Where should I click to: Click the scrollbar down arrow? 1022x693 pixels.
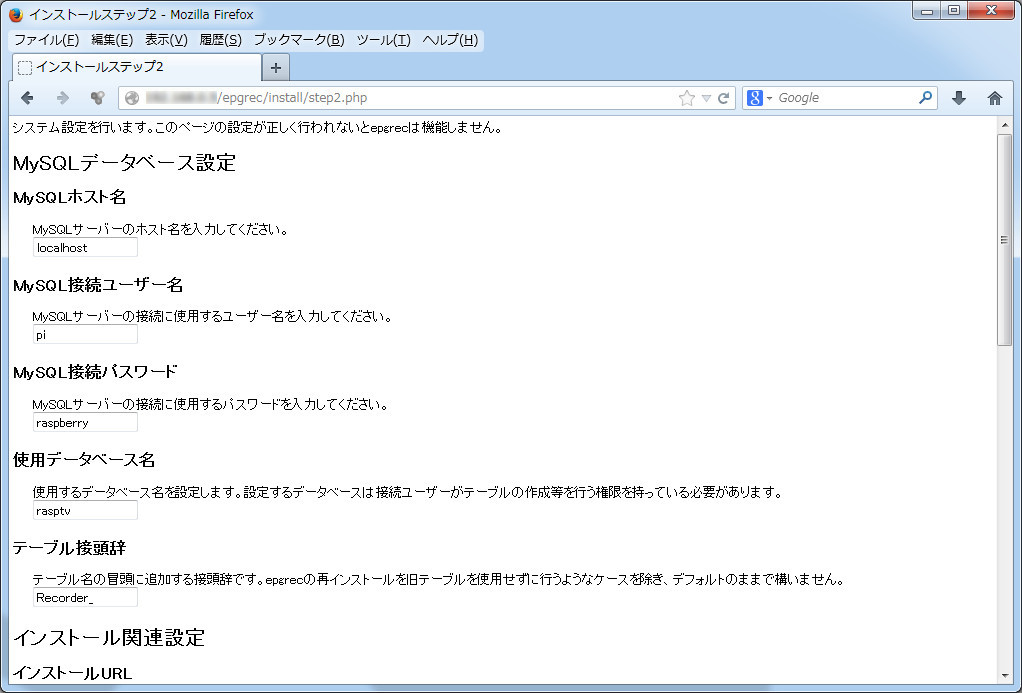(1004, 676)
